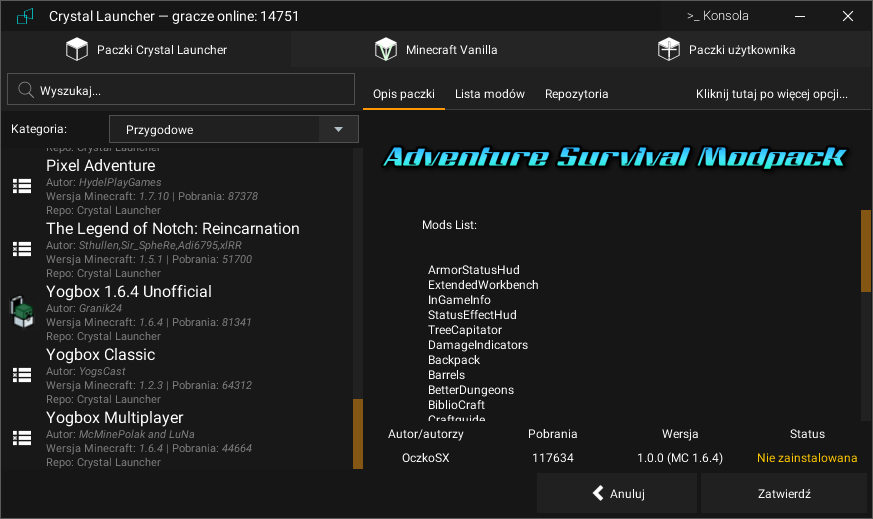
Task: Focus the Wyszukaj search field
Action: pyautogui.click(x=181, y=89)
